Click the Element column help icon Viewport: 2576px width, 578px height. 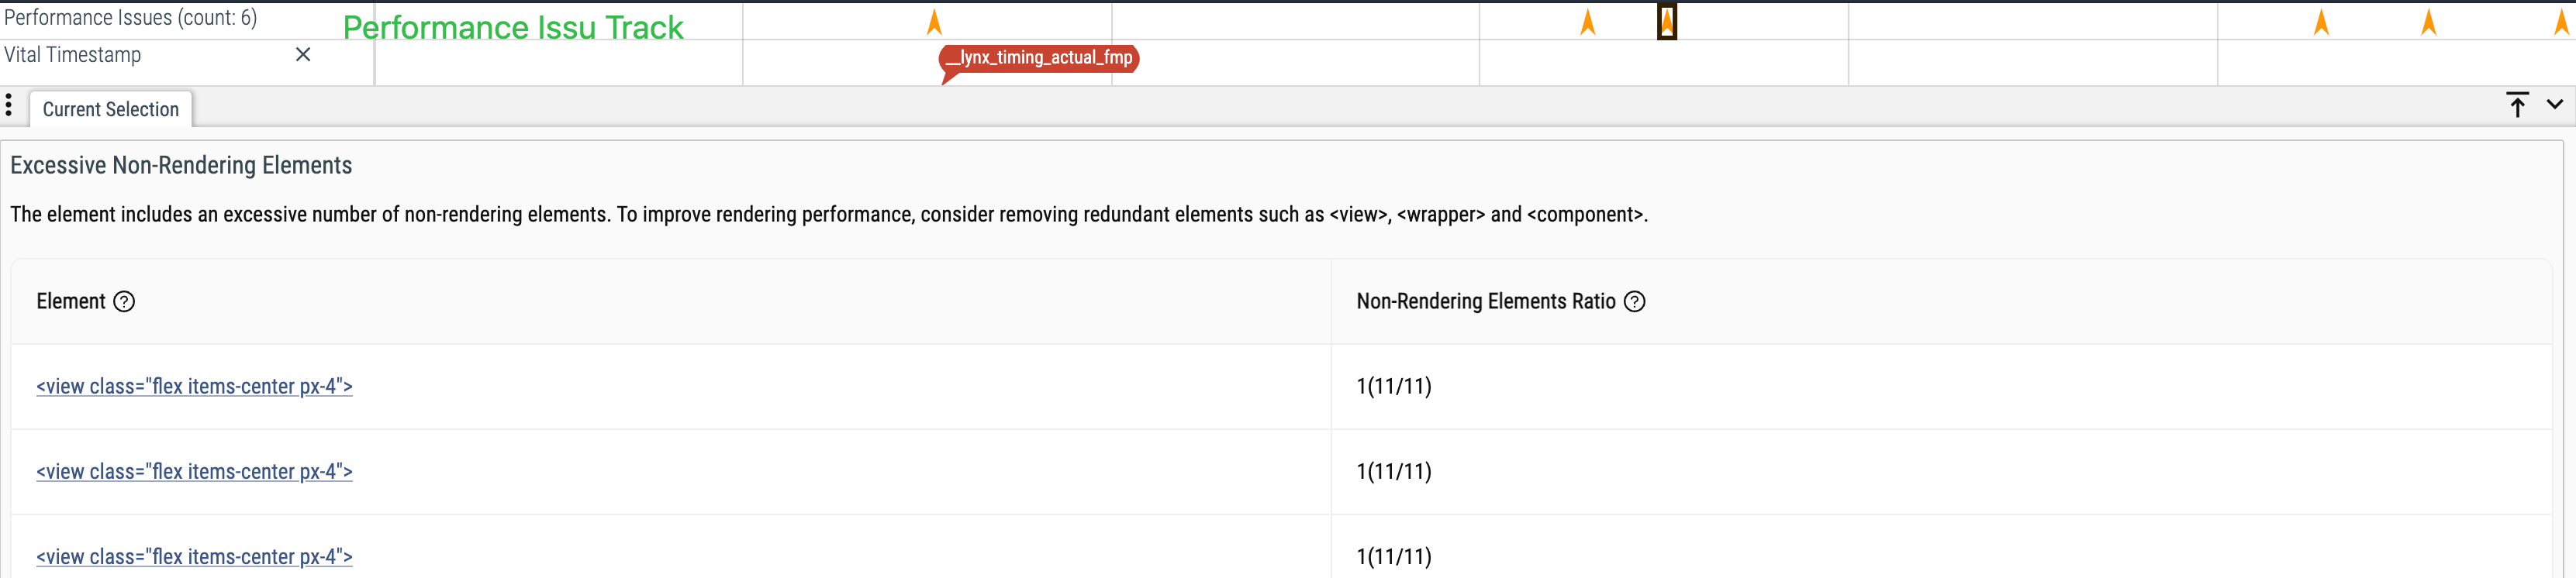tap(124, 302)
